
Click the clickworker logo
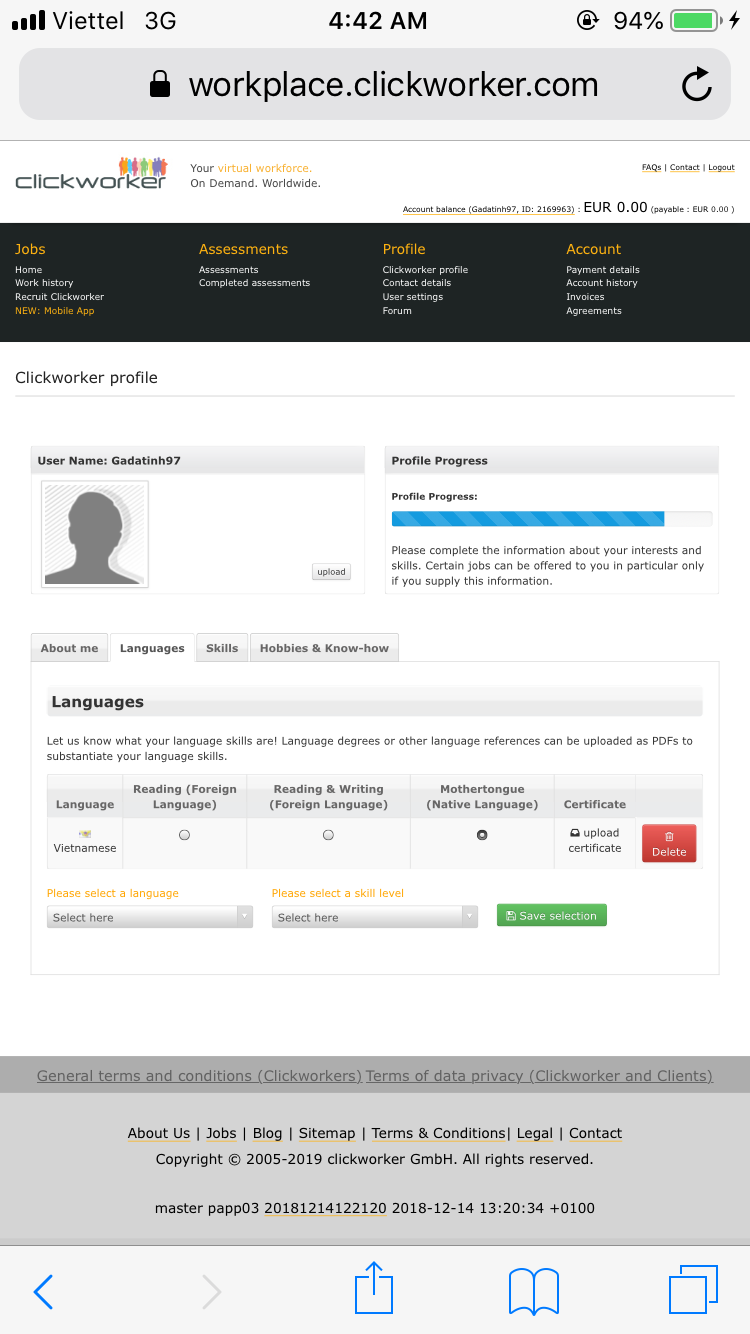91,173
